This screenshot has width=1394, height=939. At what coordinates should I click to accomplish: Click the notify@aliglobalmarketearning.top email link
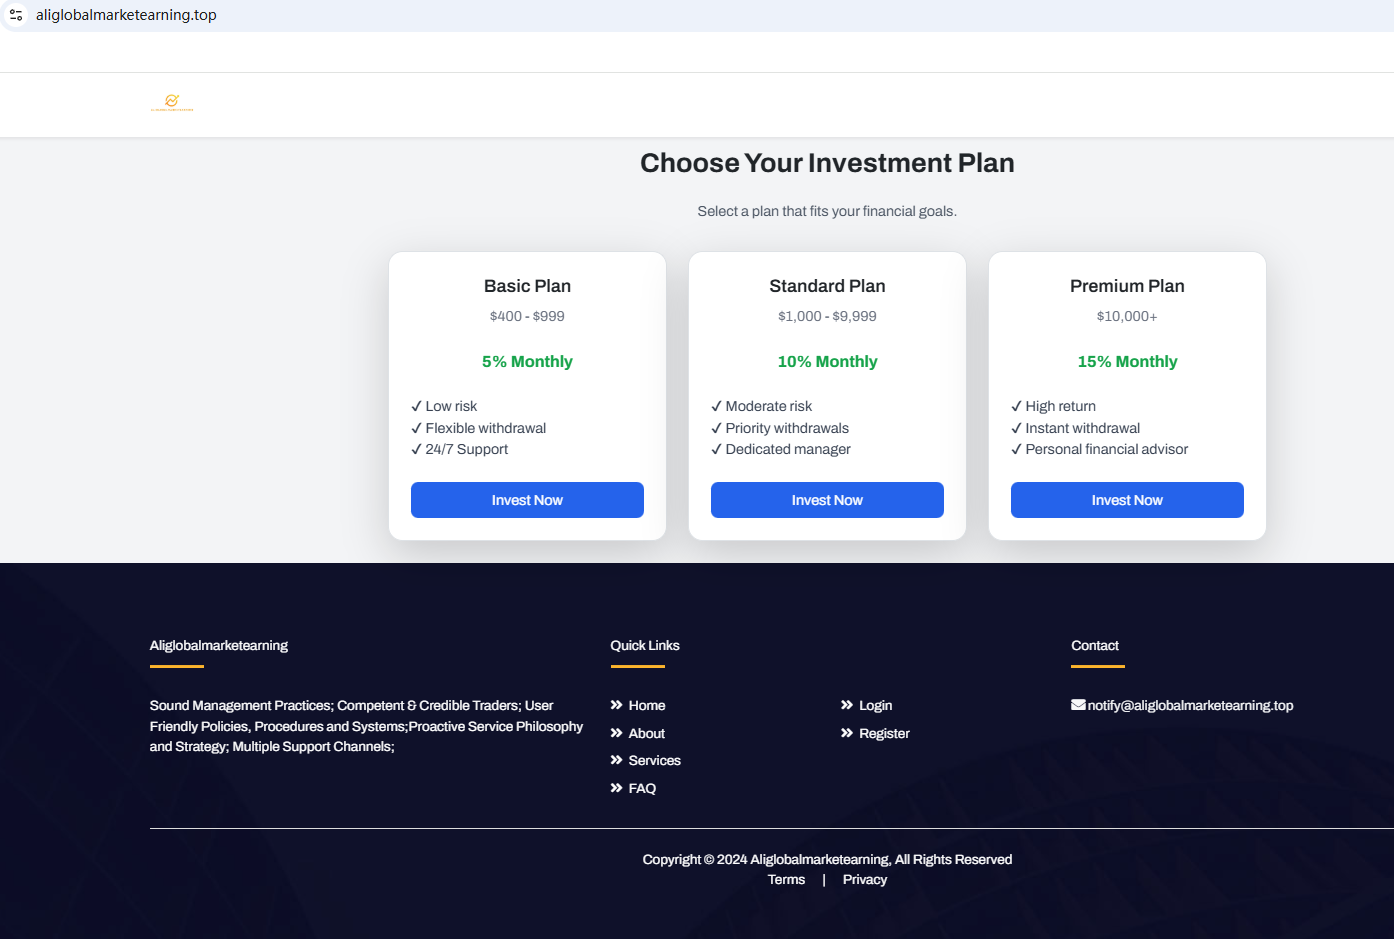(x=1190, y=705)
